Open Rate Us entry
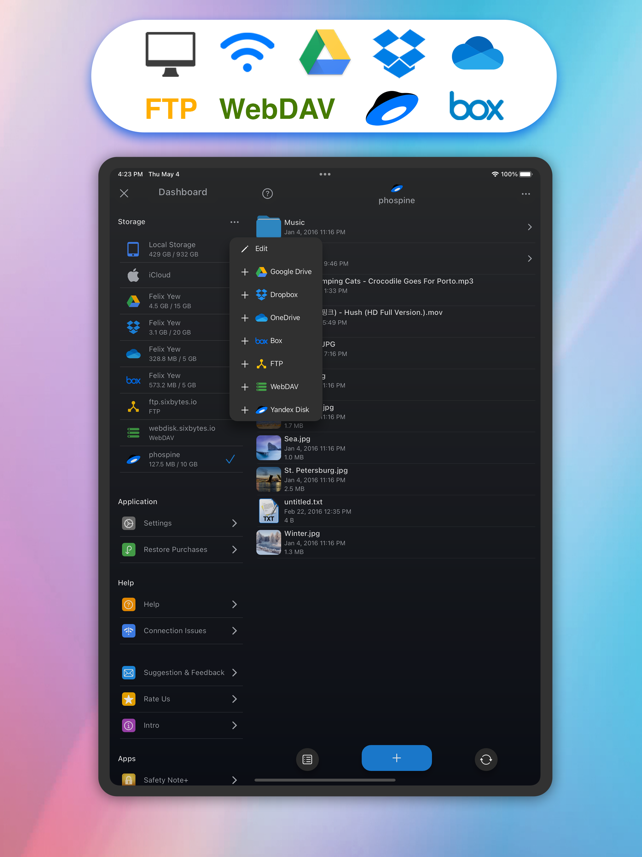 pos(181,699)
